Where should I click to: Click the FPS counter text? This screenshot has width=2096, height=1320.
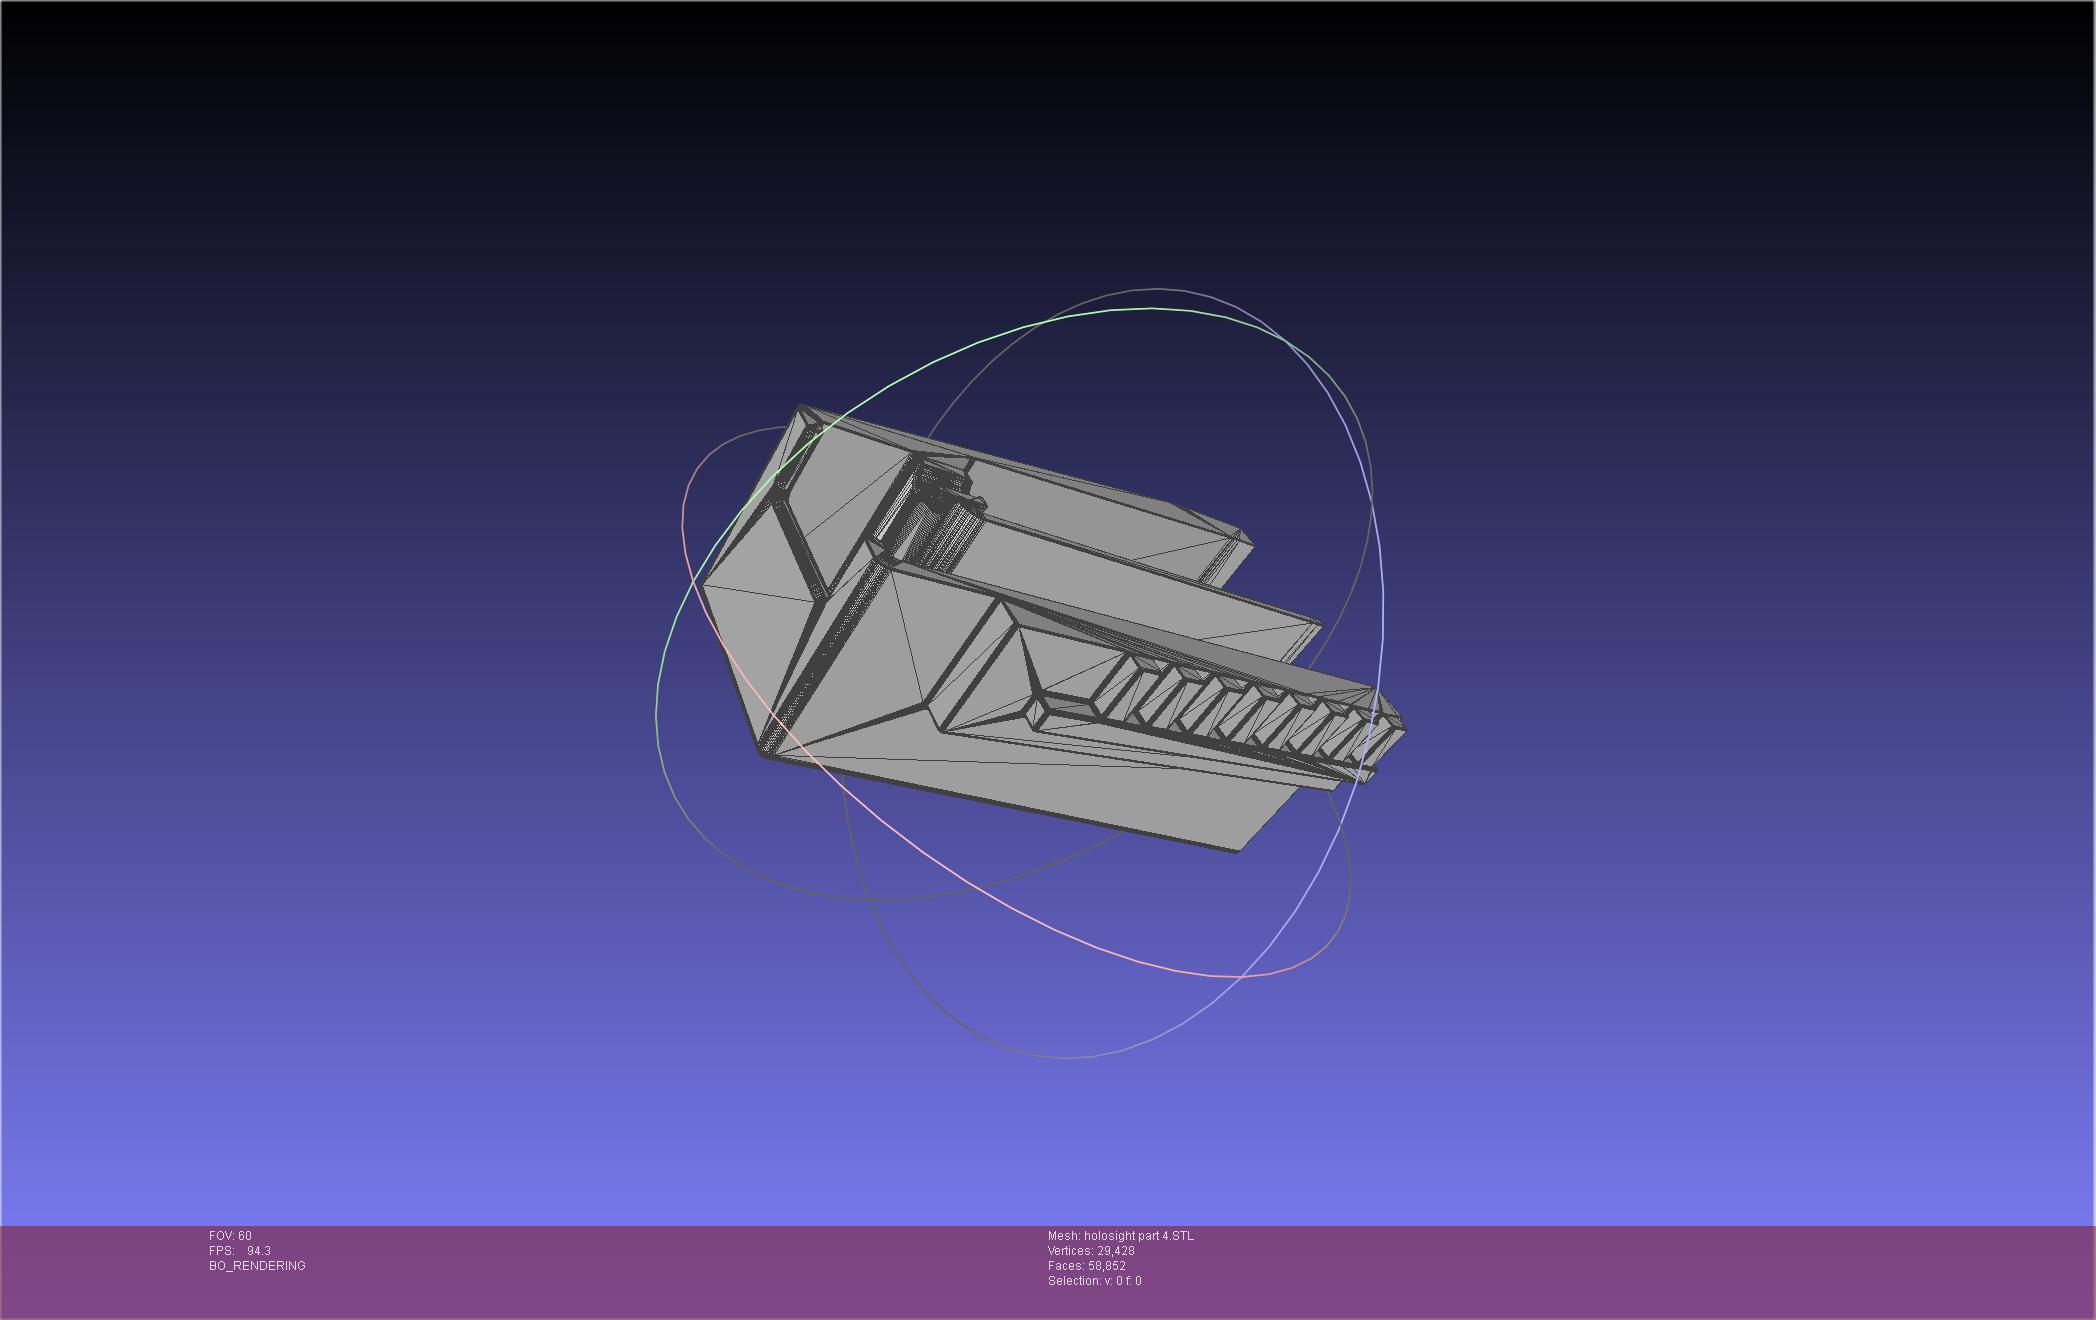point(240,1251)
